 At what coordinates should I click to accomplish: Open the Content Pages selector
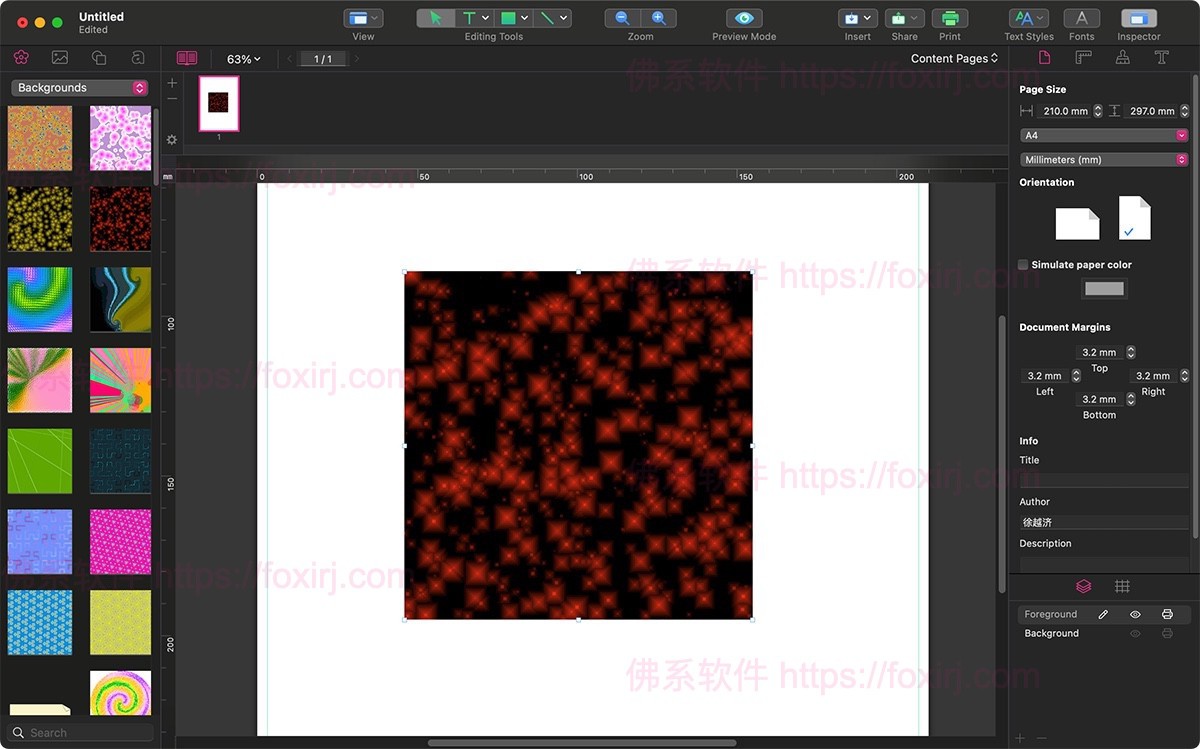coord(954,59)
